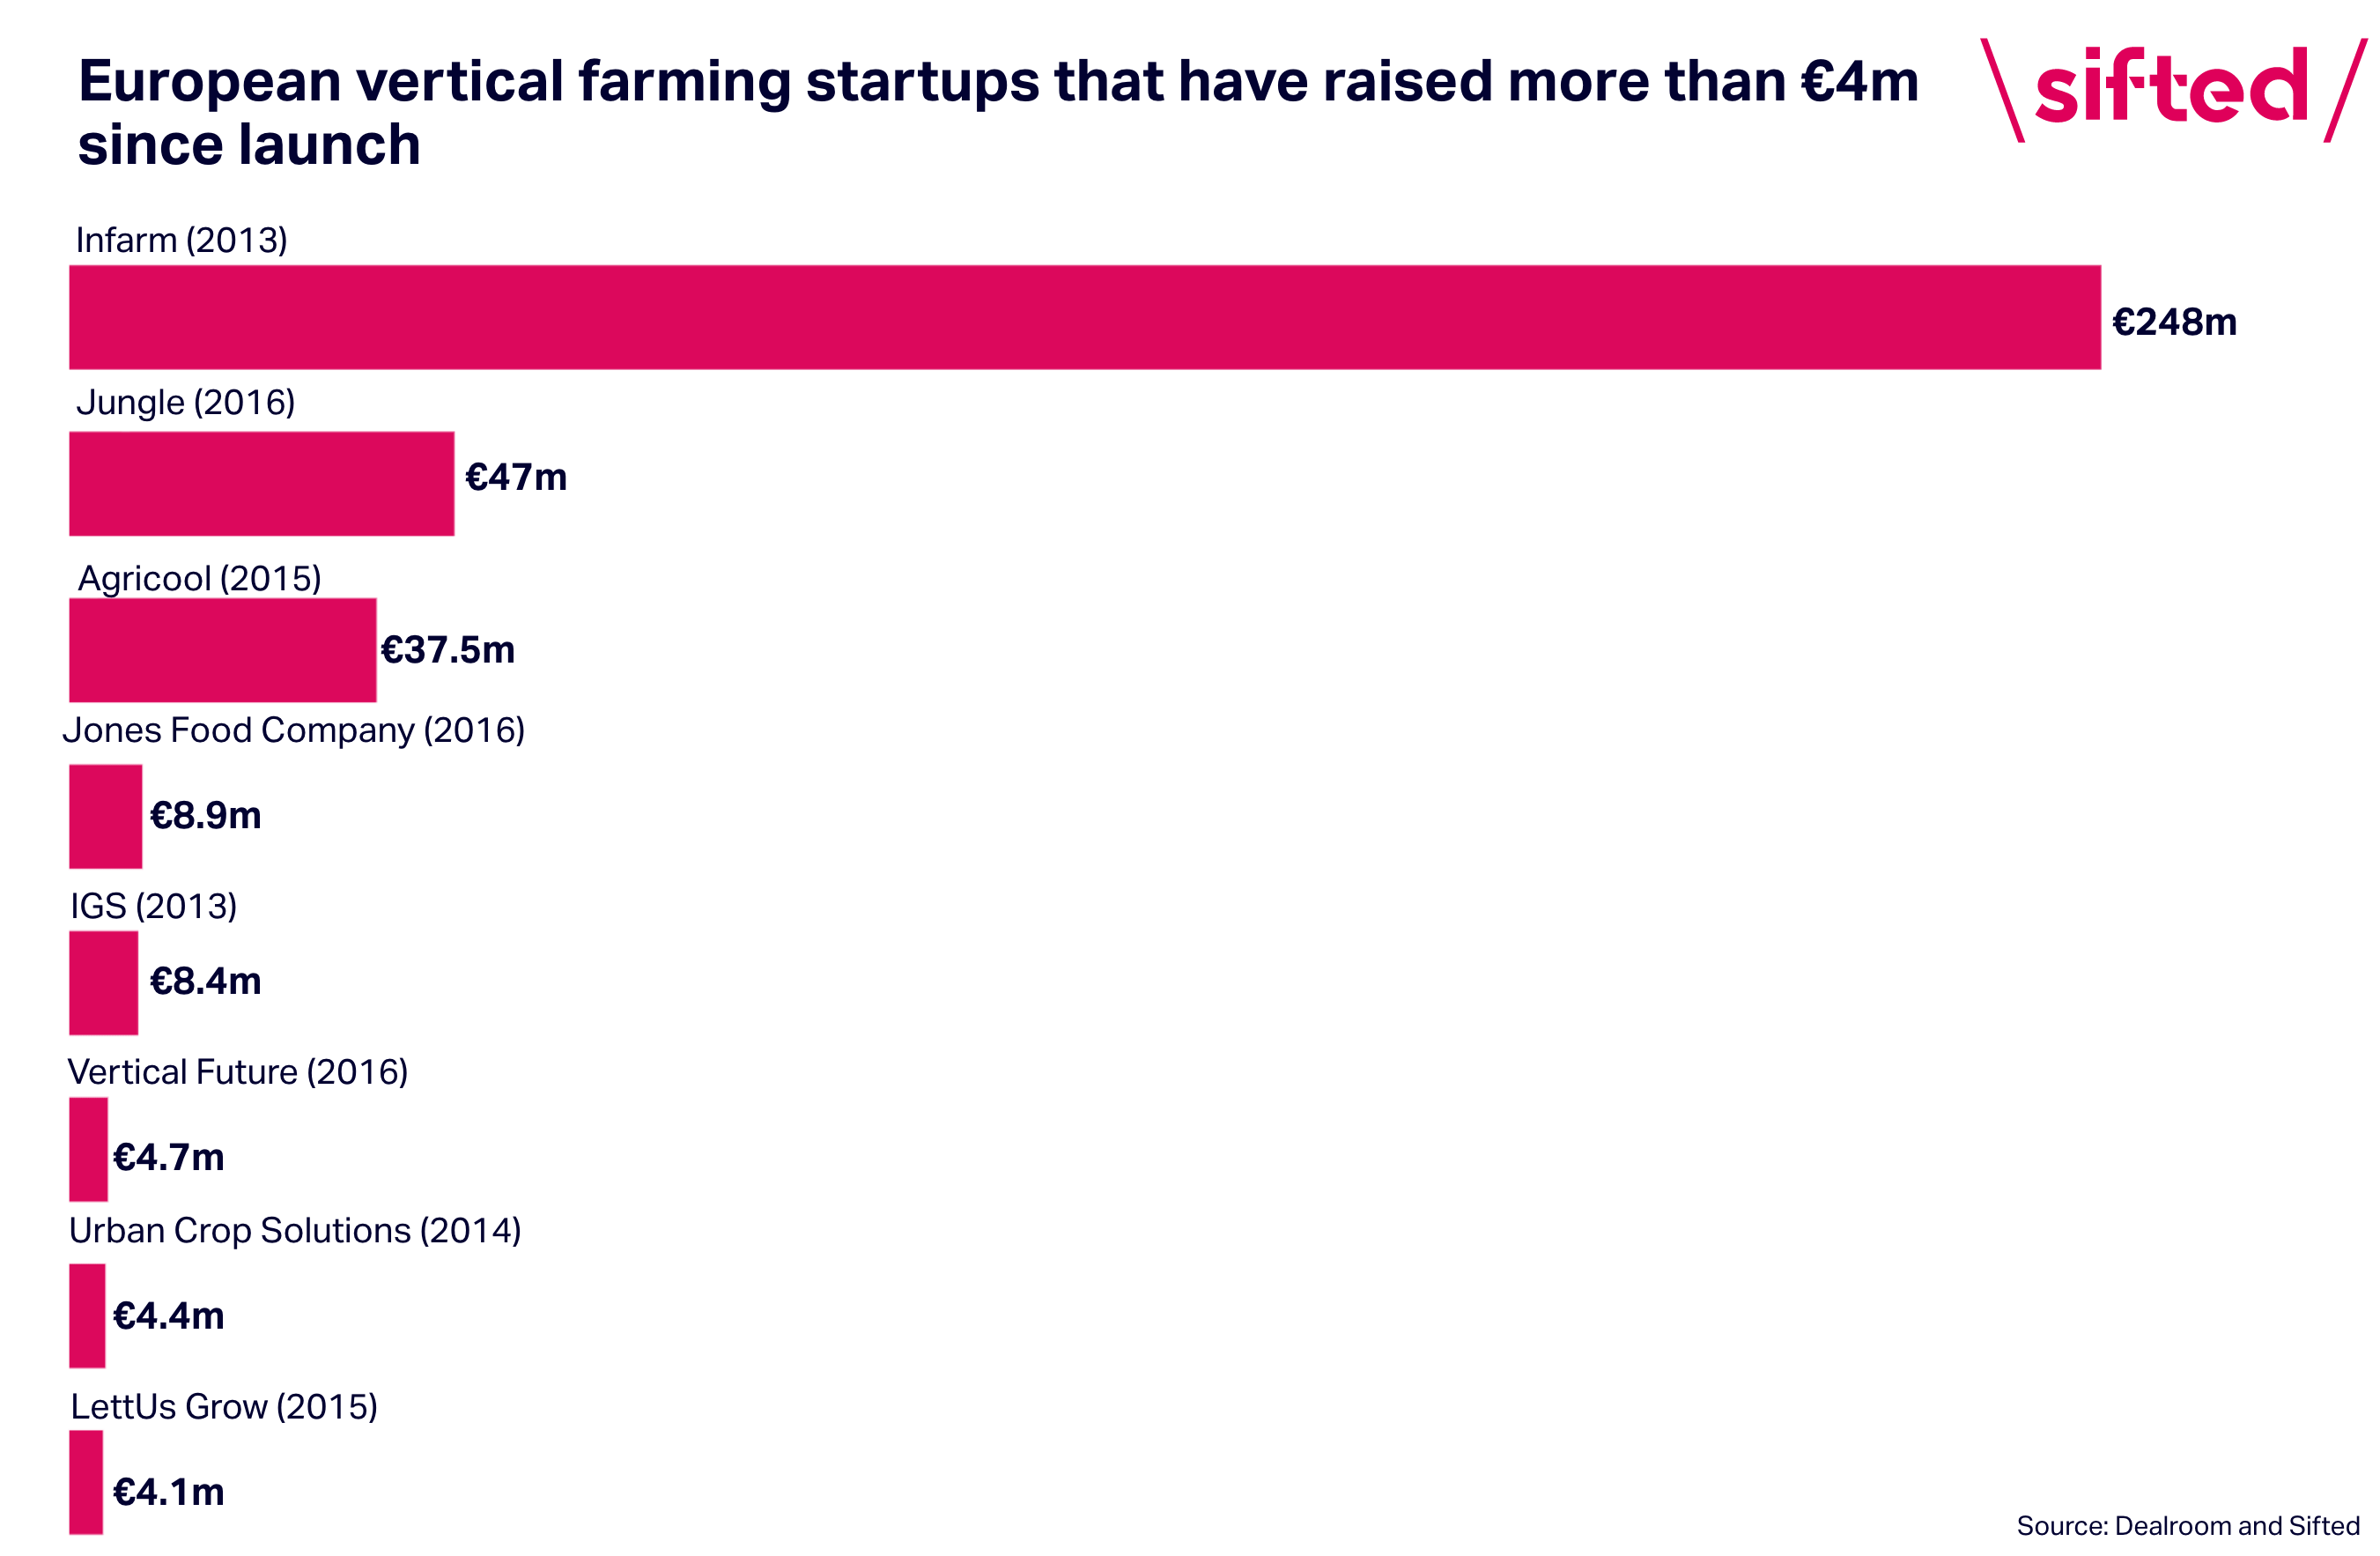Click the Source: Dealroom and Sifted text
Viewport: 2380px width, 1556px height.
[2188, 1525]
